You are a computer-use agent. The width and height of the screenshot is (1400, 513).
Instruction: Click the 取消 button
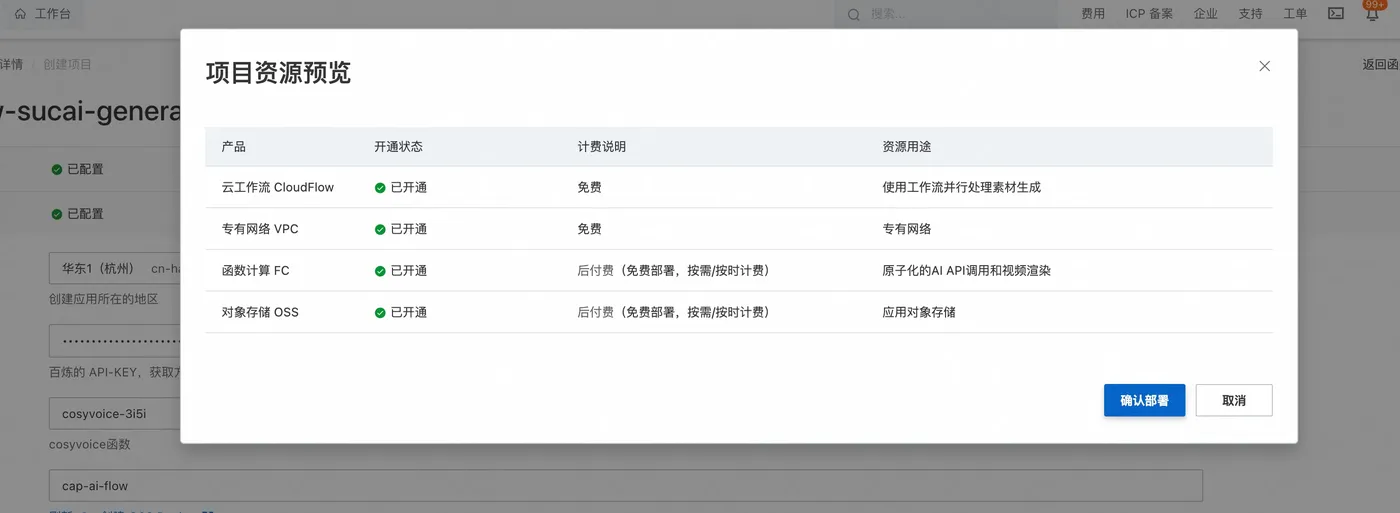[x=1234, y=400]
